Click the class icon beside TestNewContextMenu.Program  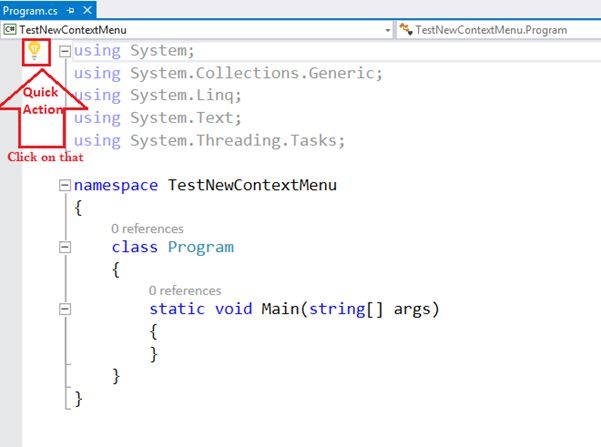[406, 30]
